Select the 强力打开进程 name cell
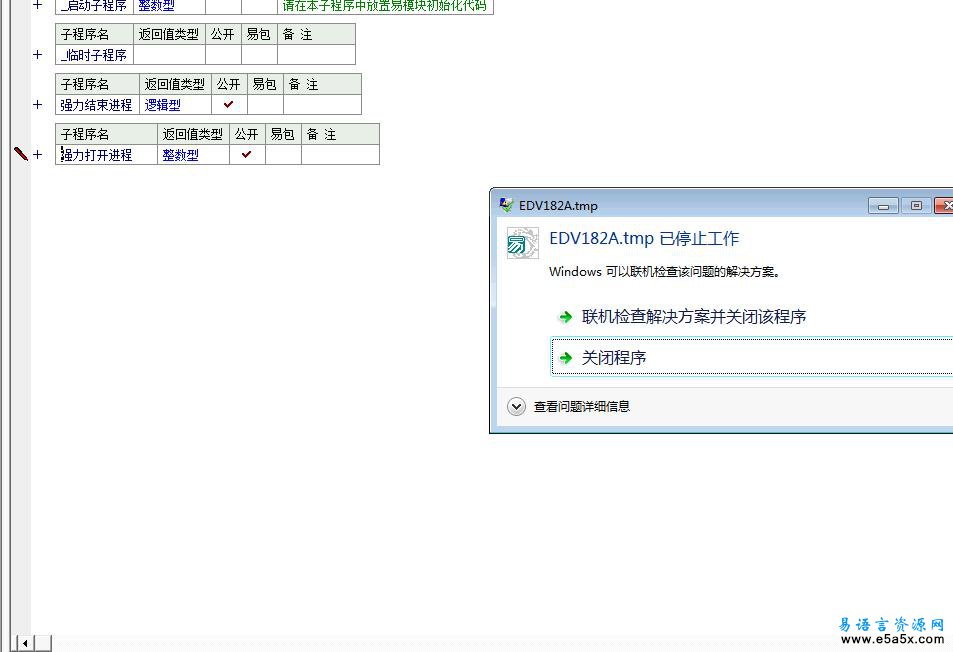This screenshot has height=652, width=953. coord(106,154)
